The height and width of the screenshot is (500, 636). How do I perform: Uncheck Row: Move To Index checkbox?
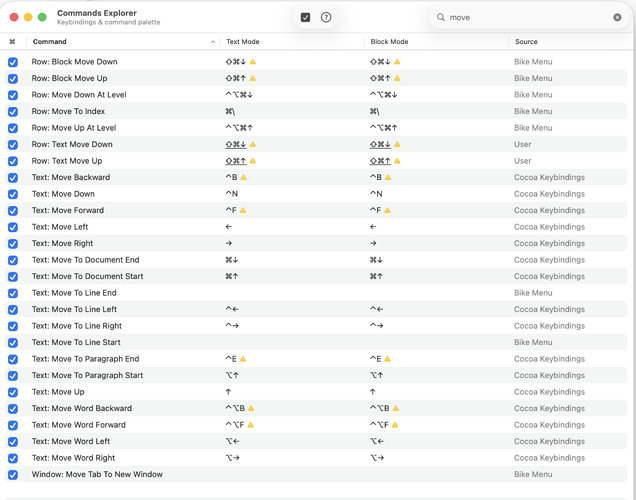[x=13, y=112]
